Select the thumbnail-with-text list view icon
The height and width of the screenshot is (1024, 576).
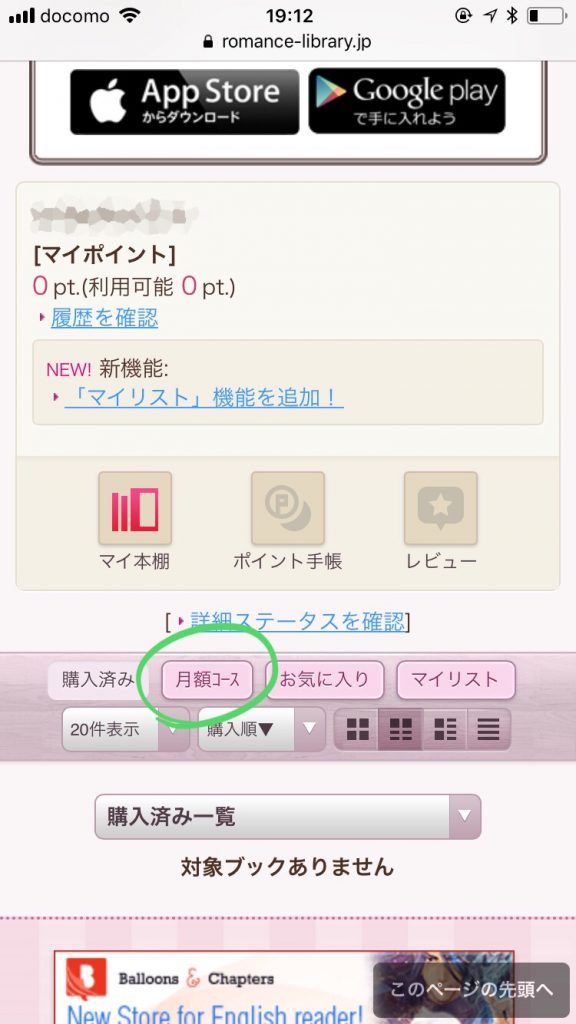click(445, 729)
